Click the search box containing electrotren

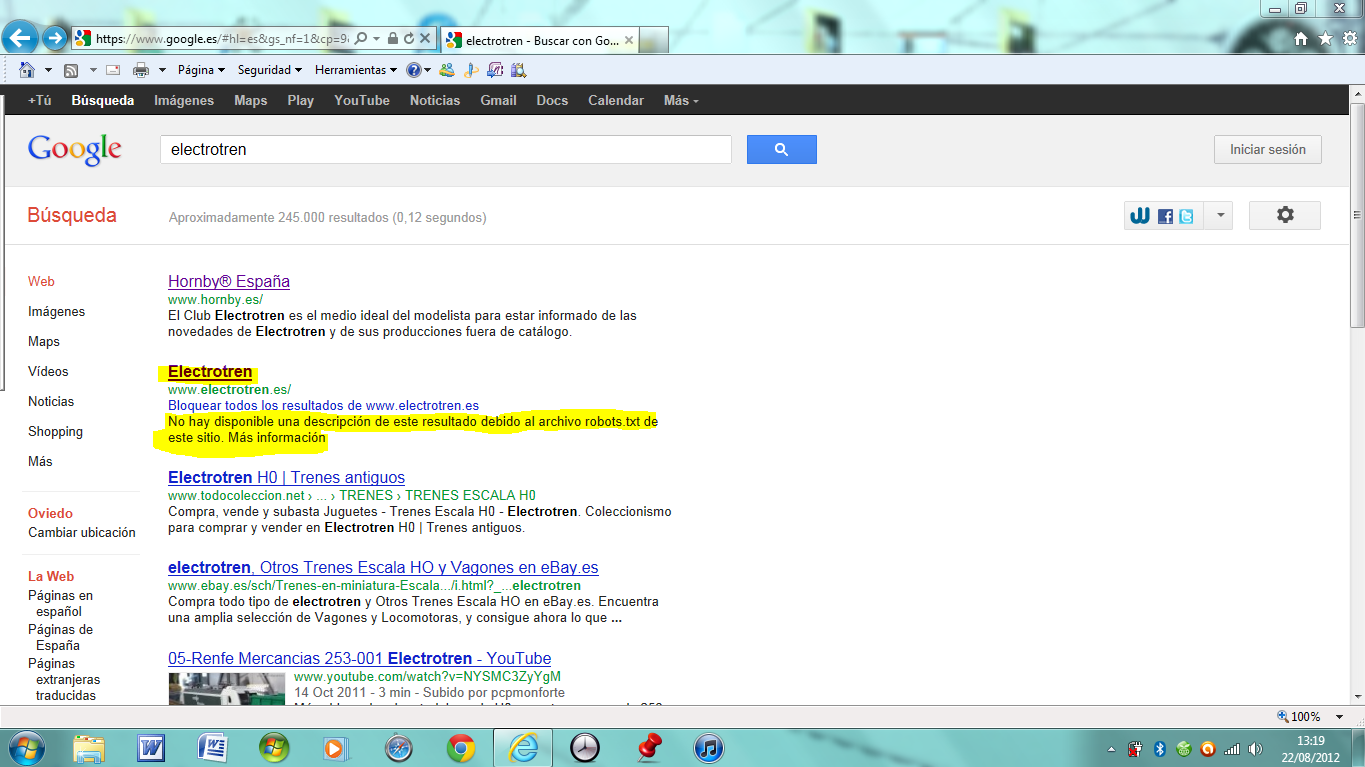click(x=446, y=150)
